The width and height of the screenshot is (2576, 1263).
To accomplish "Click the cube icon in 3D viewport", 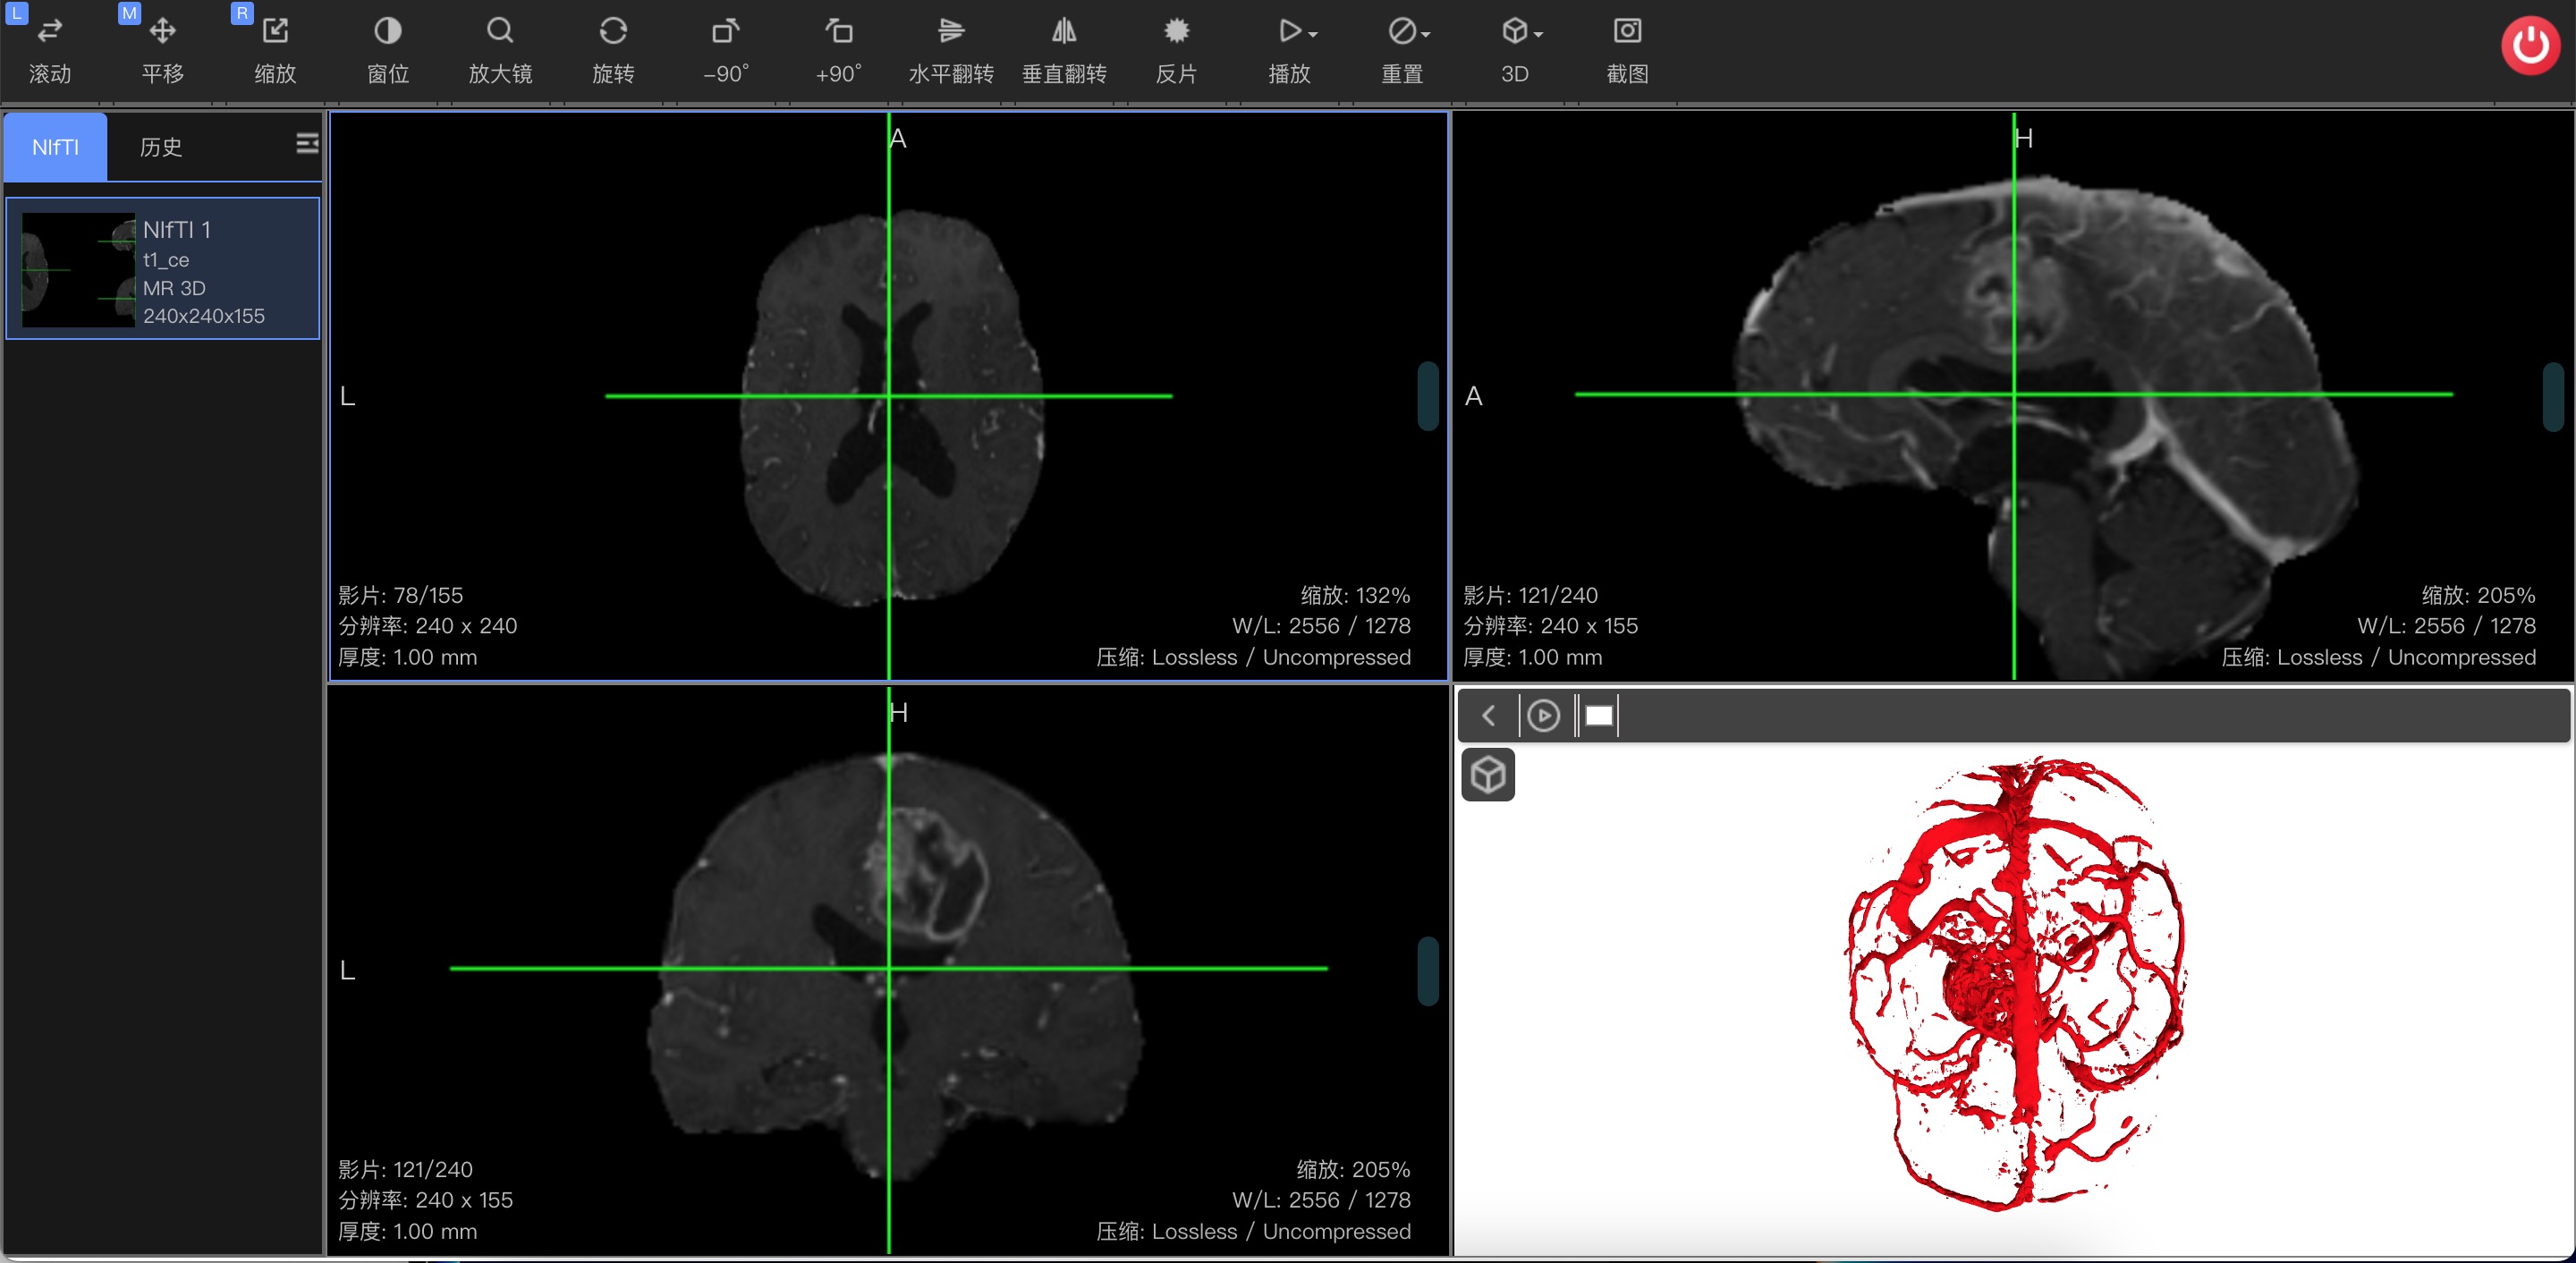I will click(x=1488, y=775).
